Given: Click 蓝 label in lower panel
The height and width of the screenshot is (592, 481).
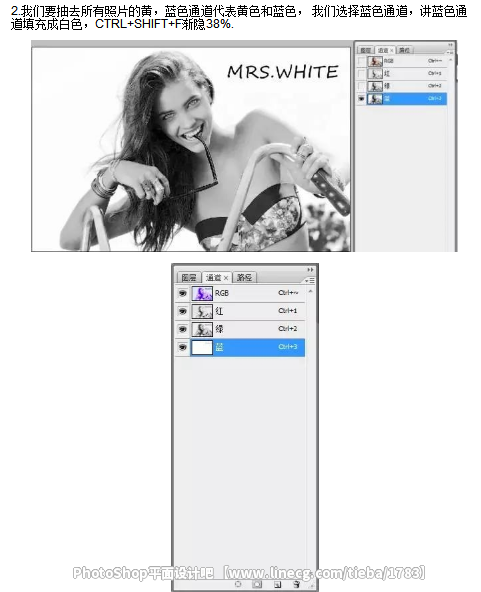Looking at the screenshot, I should (x=219, y=347).
